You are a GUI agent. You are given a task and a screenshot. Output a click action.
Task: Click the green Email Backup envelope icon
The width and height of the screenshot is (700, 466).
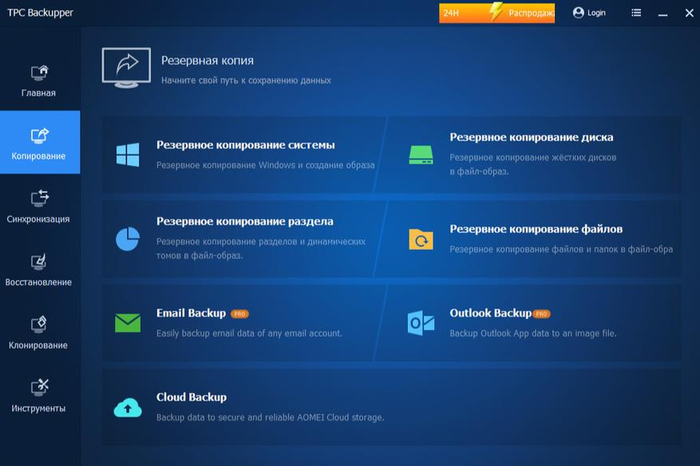127,322
